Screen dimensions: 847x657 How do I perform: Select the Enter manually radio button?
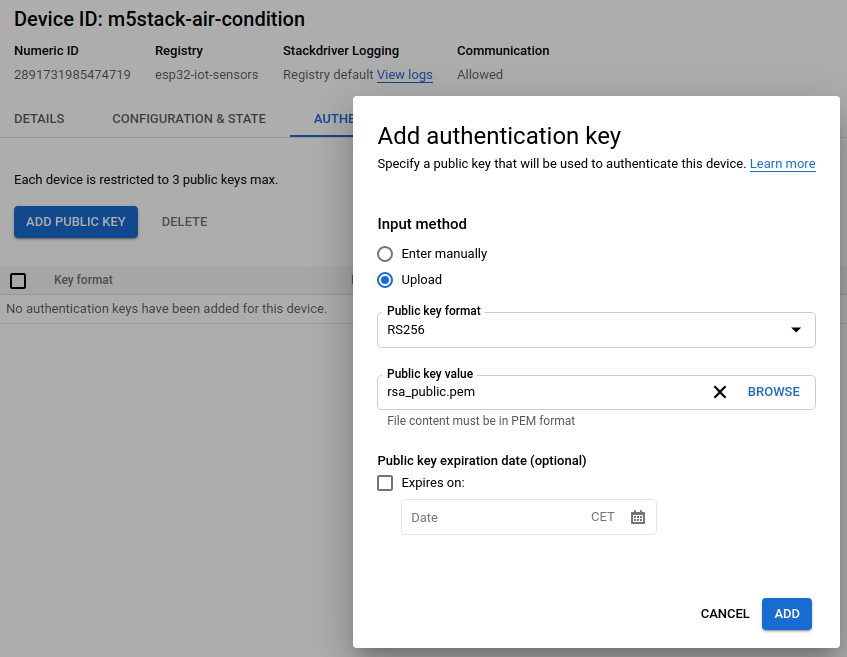point(385,254)
